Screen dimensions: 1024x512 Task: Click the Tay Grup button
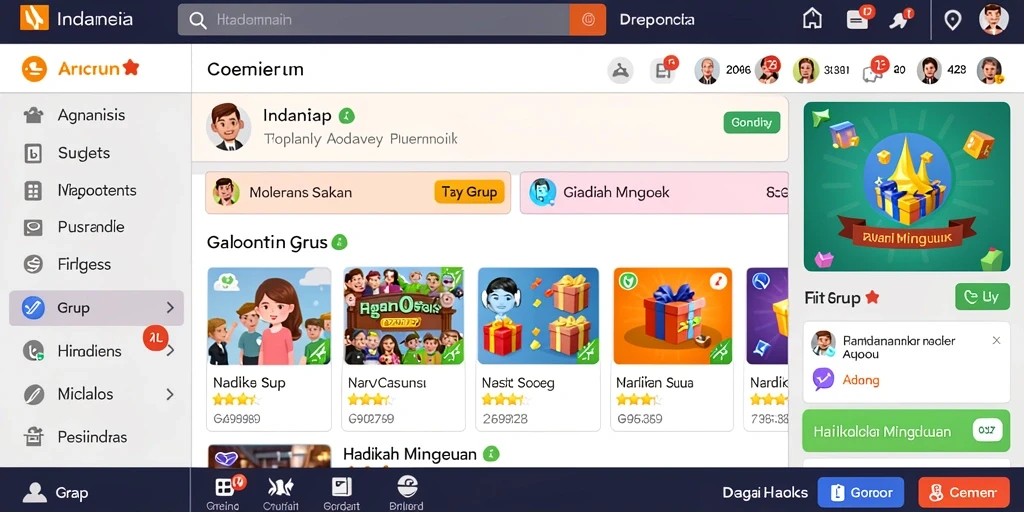coord(469,192)
